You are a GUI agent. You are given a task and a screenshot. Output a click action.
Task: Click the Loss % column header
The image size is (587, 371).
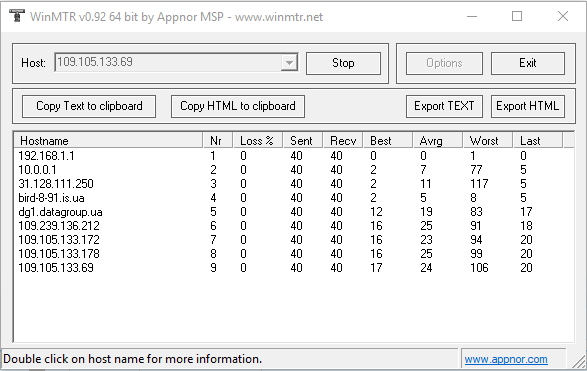[x=258, y=141]
